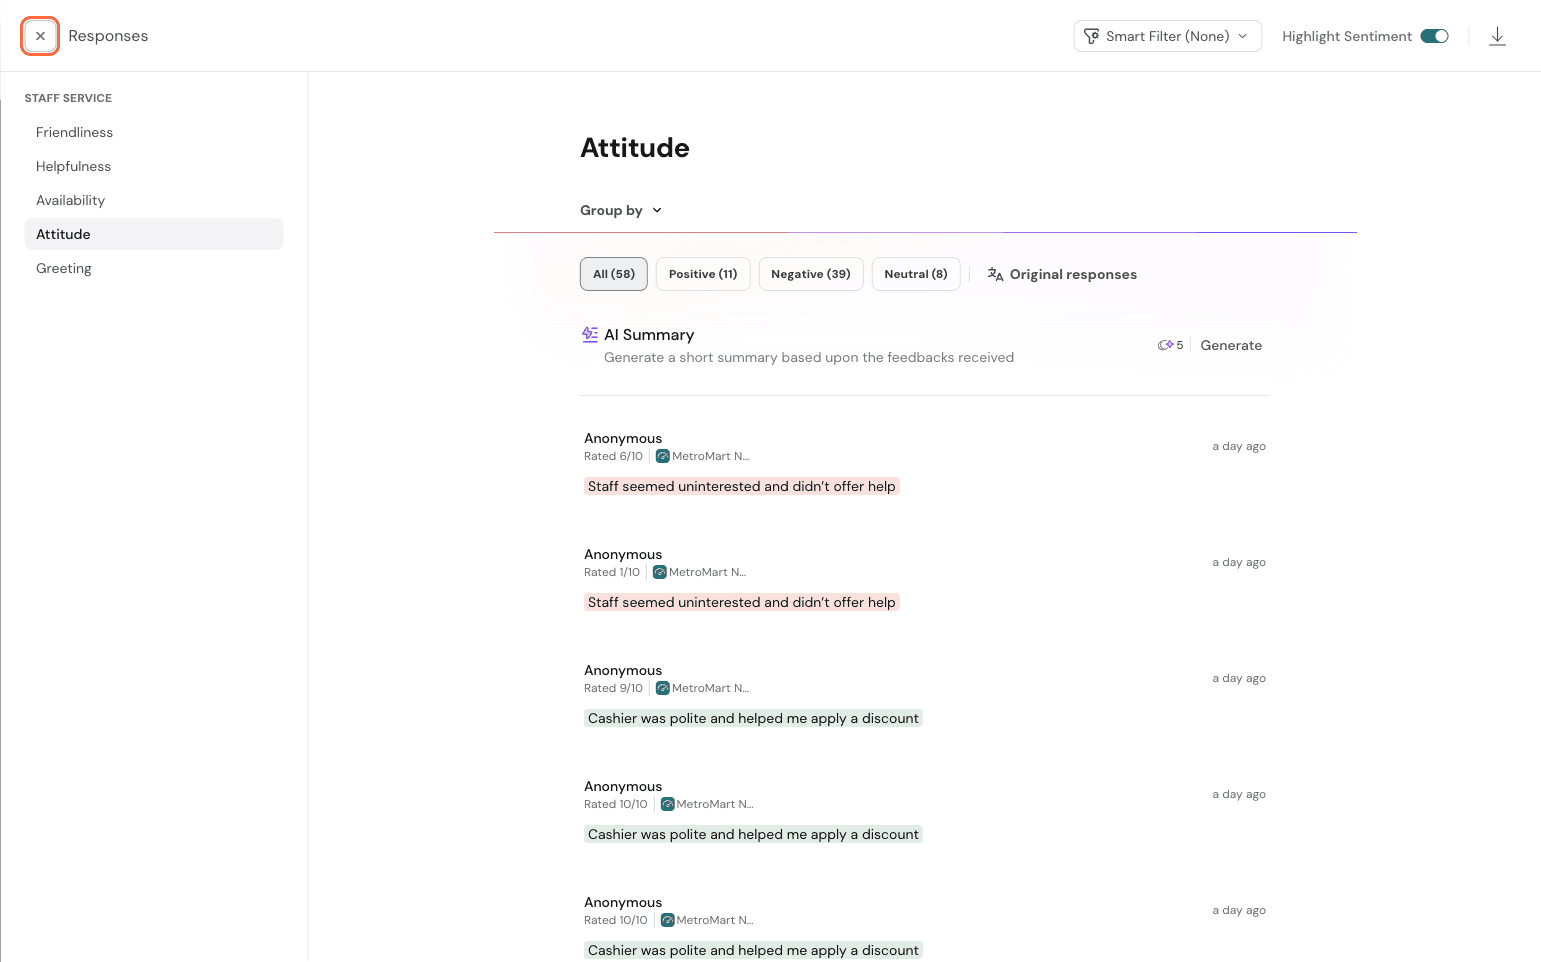Close the Responses panel with X
This screenshot has height=962, width=1541.
(x=40, y=36)
